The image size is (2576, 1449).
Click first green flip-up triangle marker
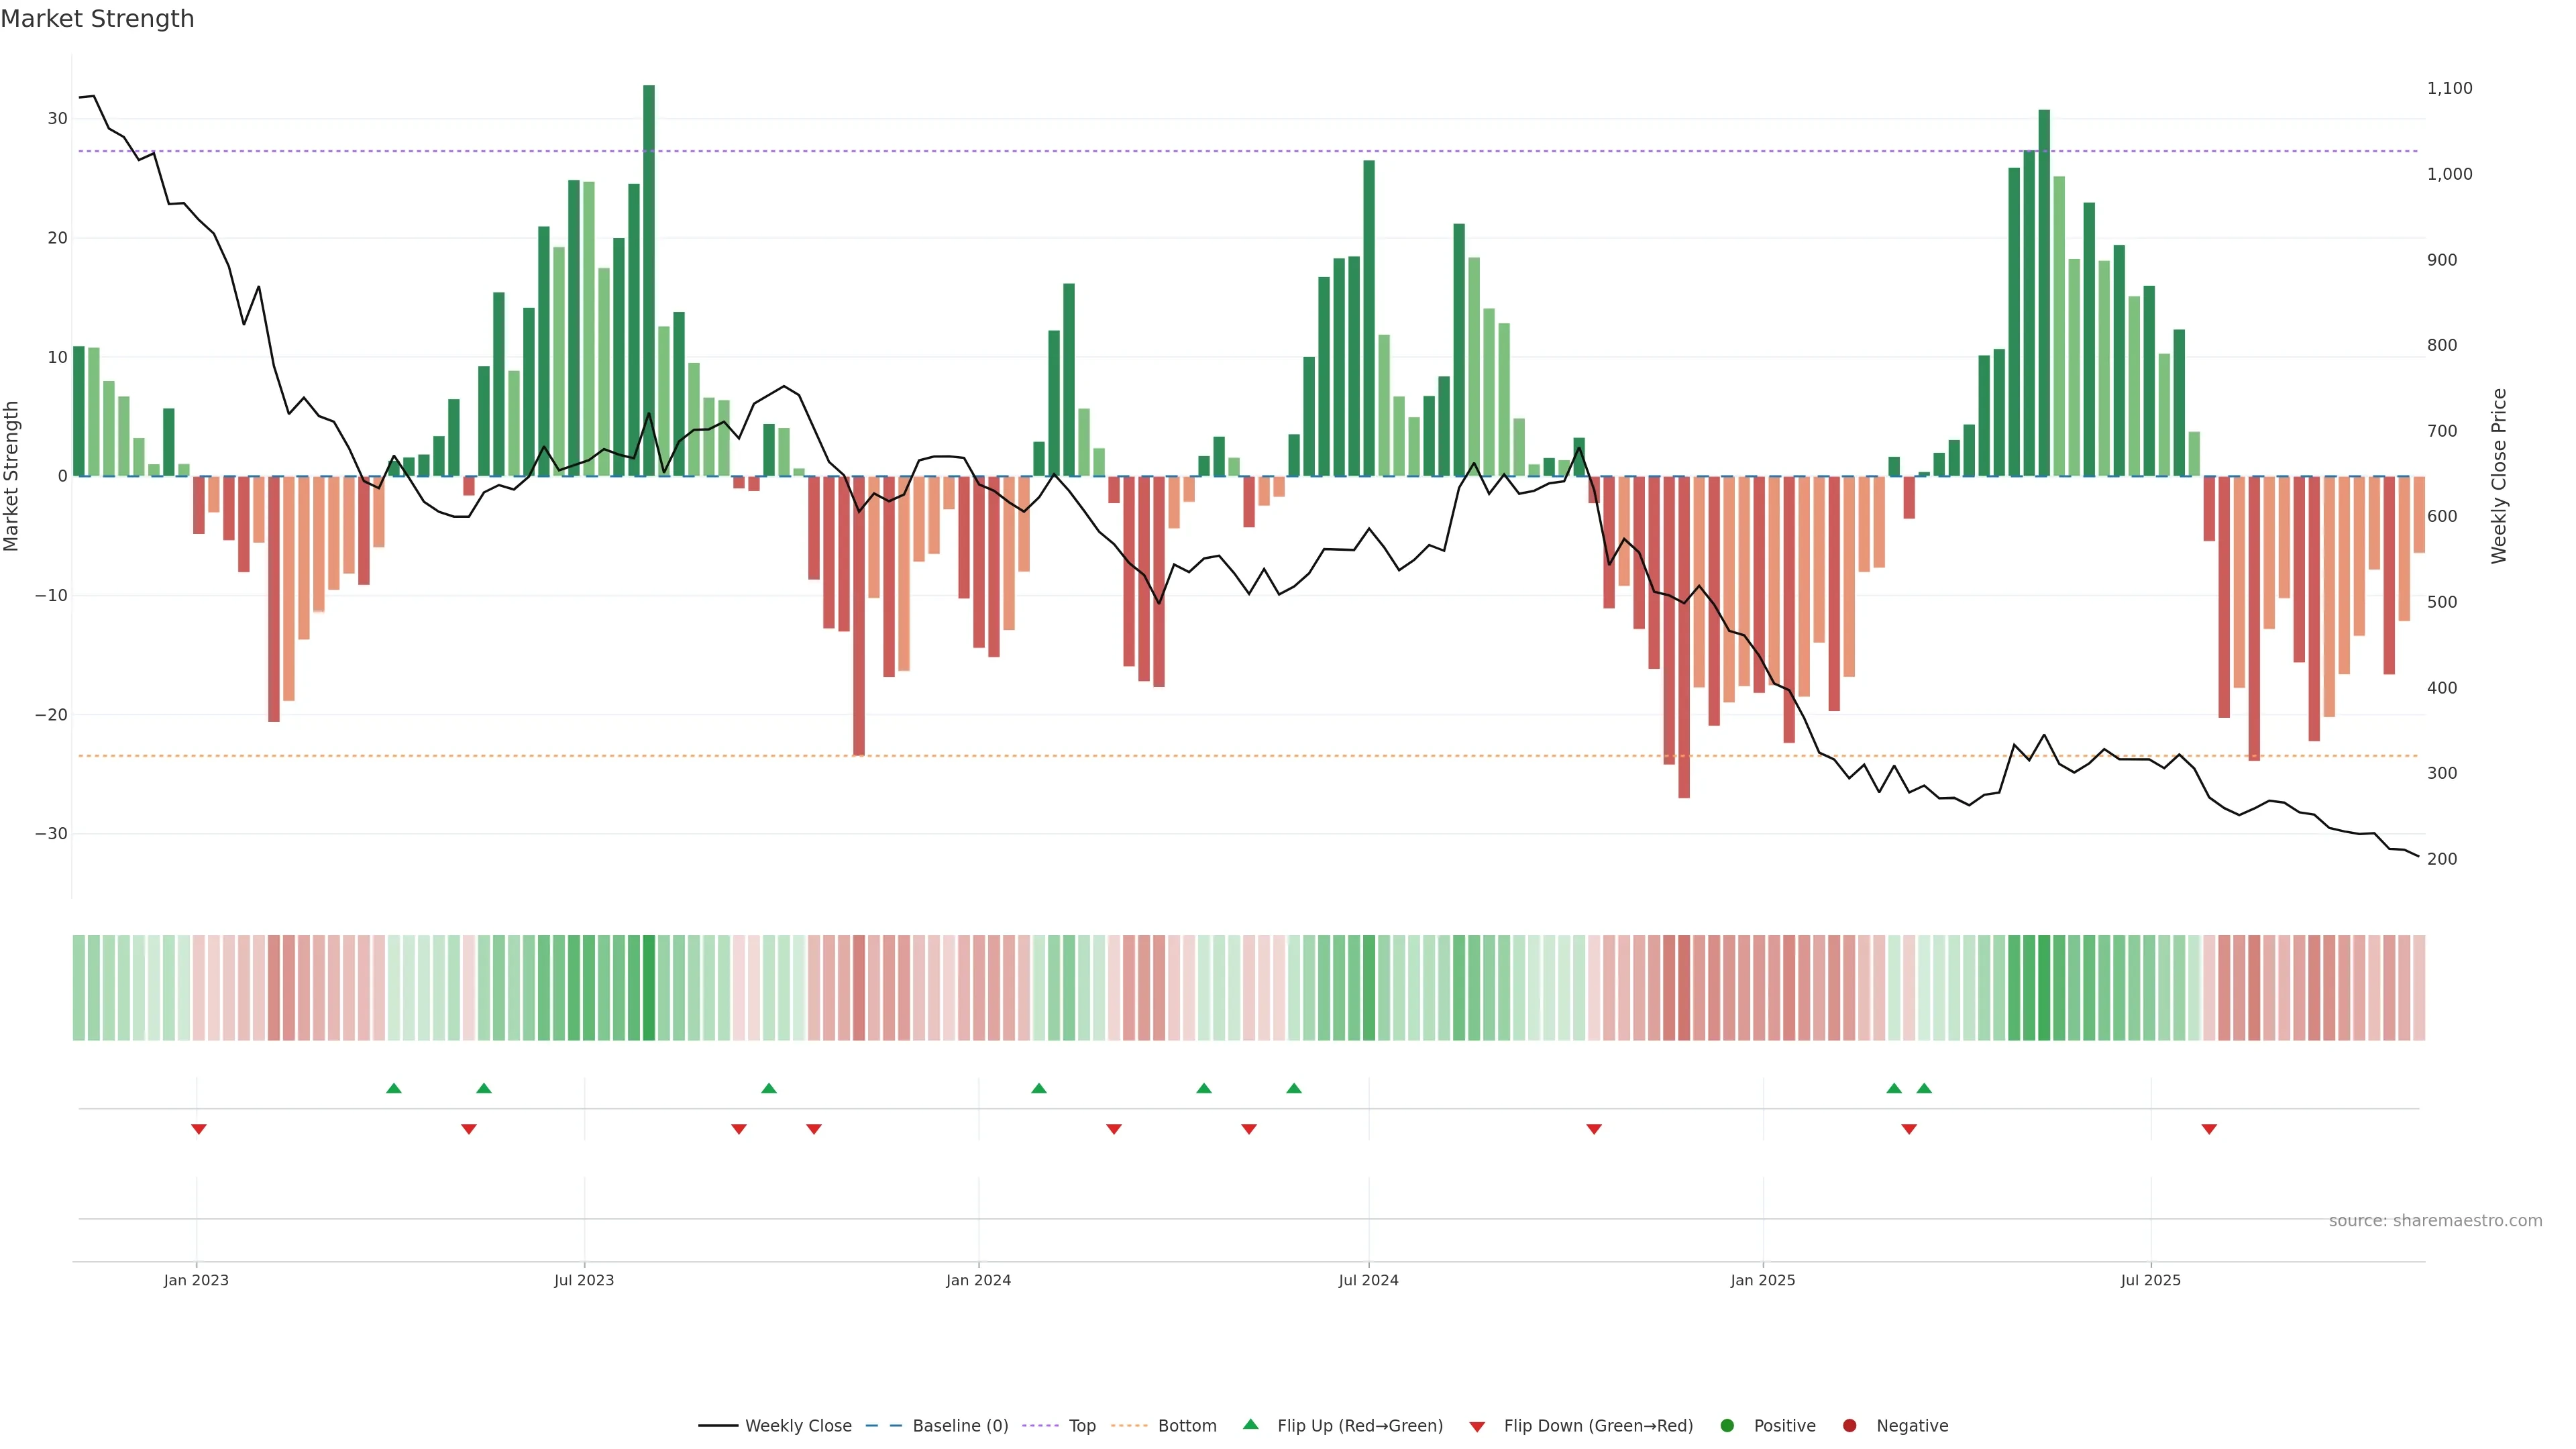coord(394,1088)
